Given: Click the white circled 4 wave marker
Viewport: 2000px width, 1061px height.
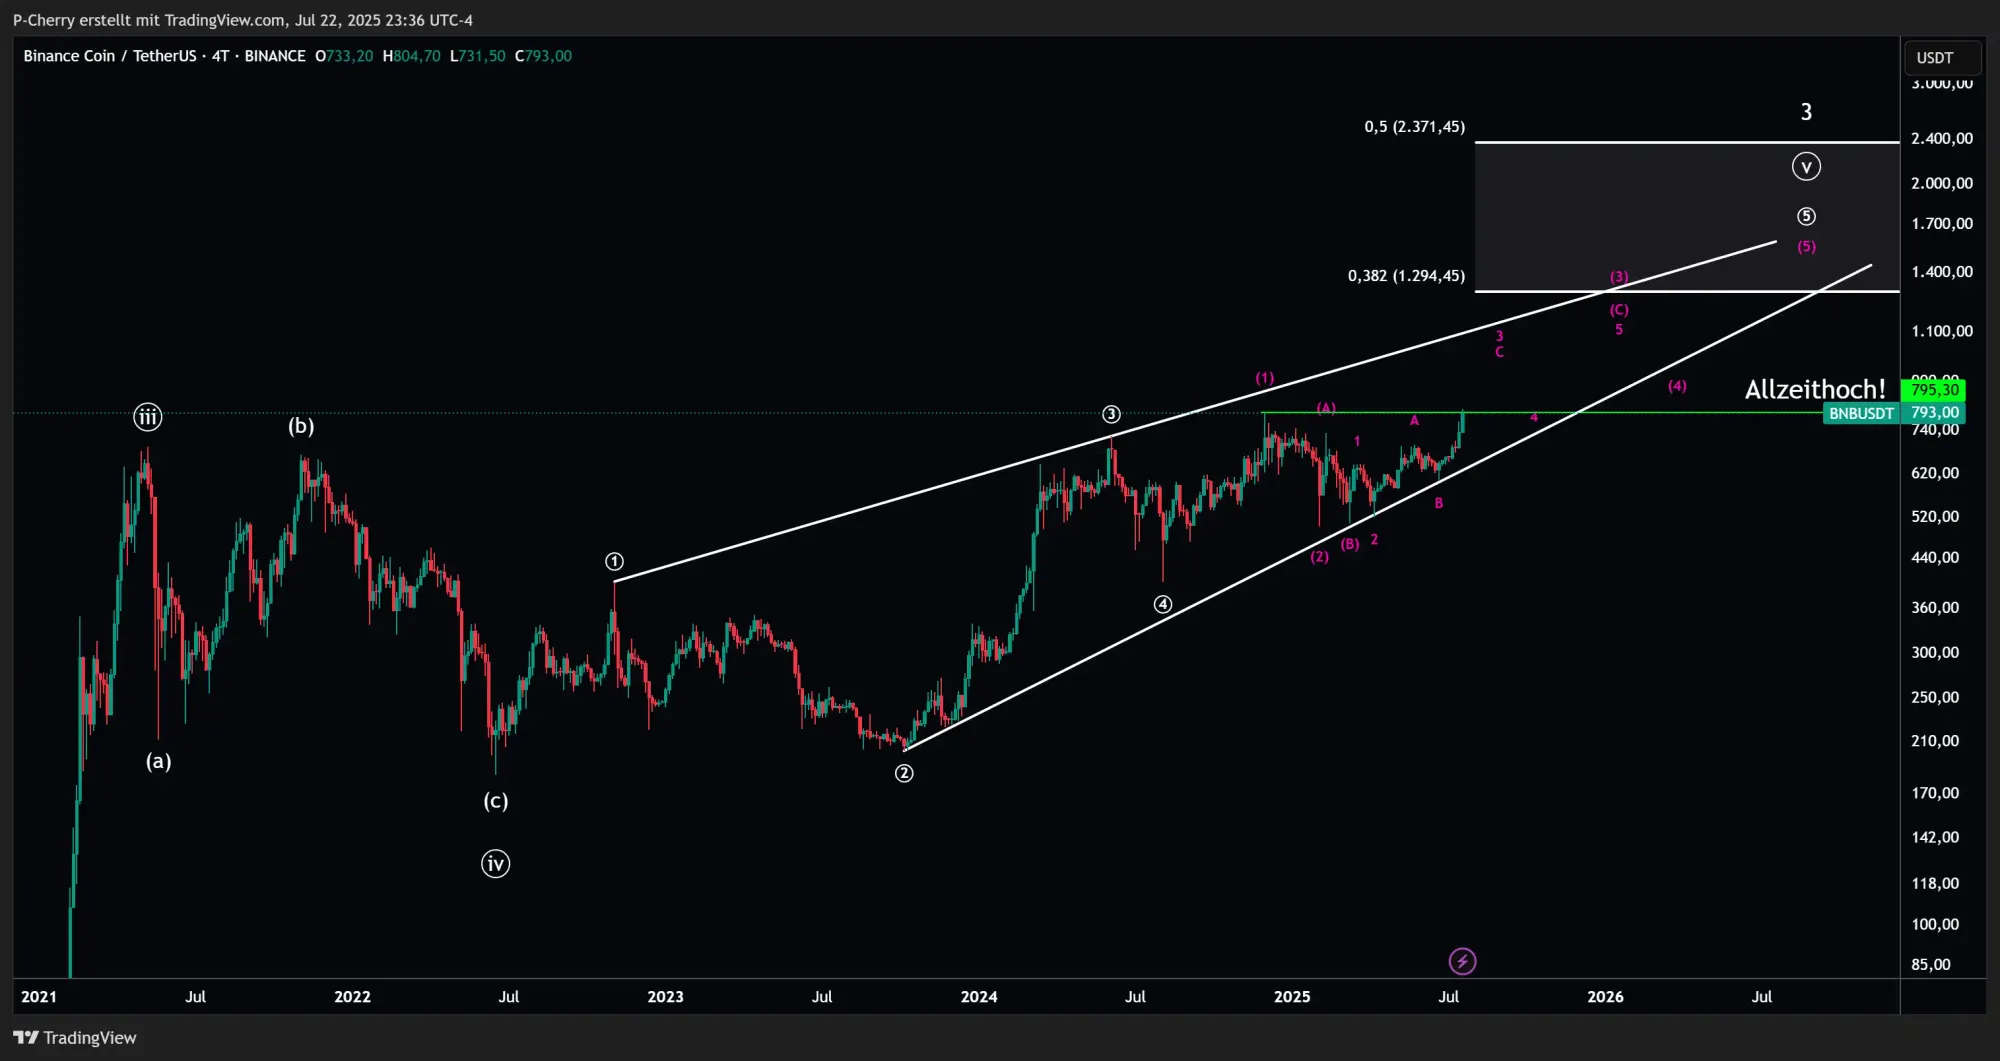Looking at the screenshot, I should [x=1163, y=605].
